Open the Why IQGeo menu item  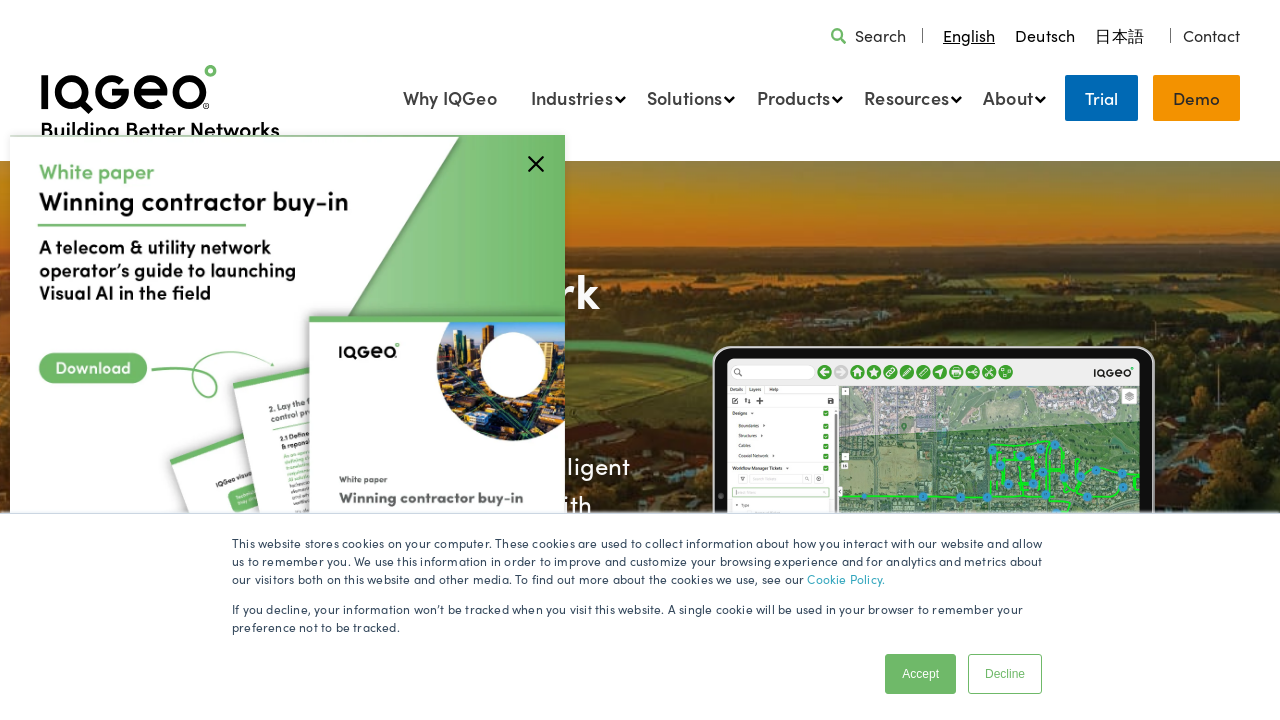click(450, 98)
